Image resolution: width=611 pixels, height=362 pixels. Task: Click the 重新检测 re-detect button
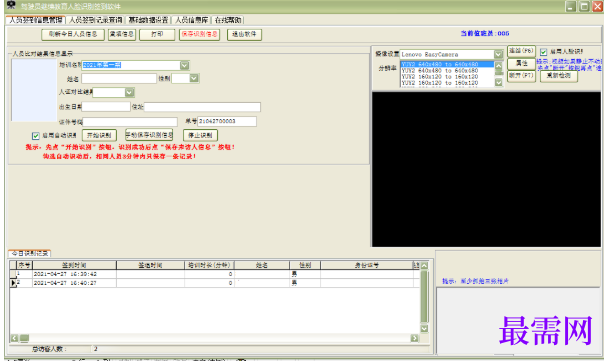point(559,76)
